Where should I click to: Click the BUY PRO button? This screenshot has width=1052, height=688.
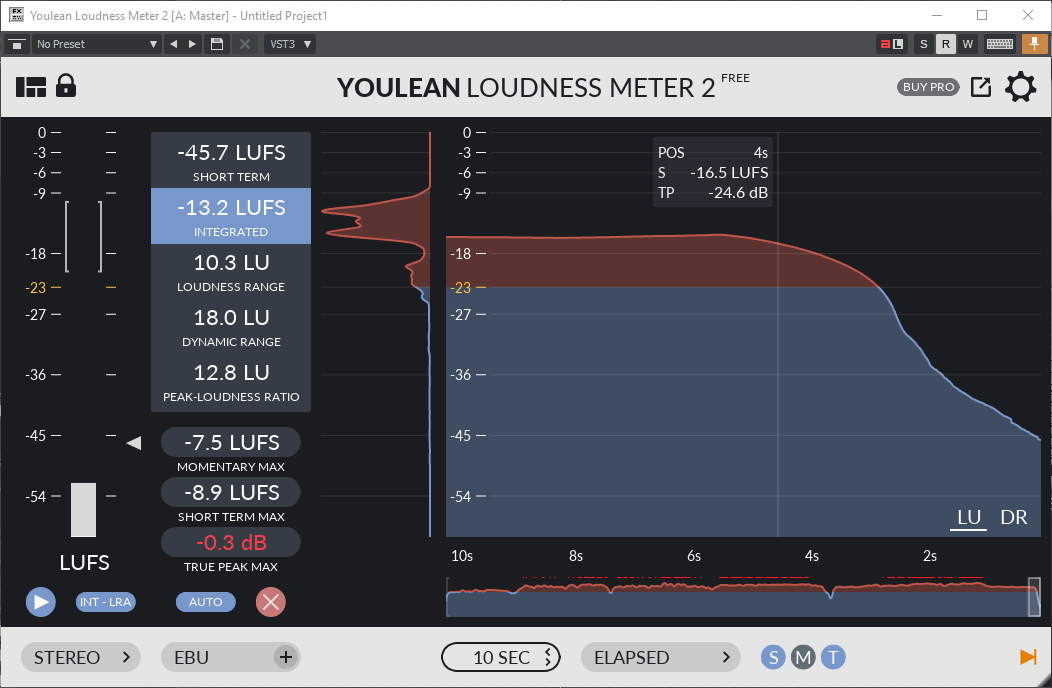pyautogui.click(x=928, y=87)
